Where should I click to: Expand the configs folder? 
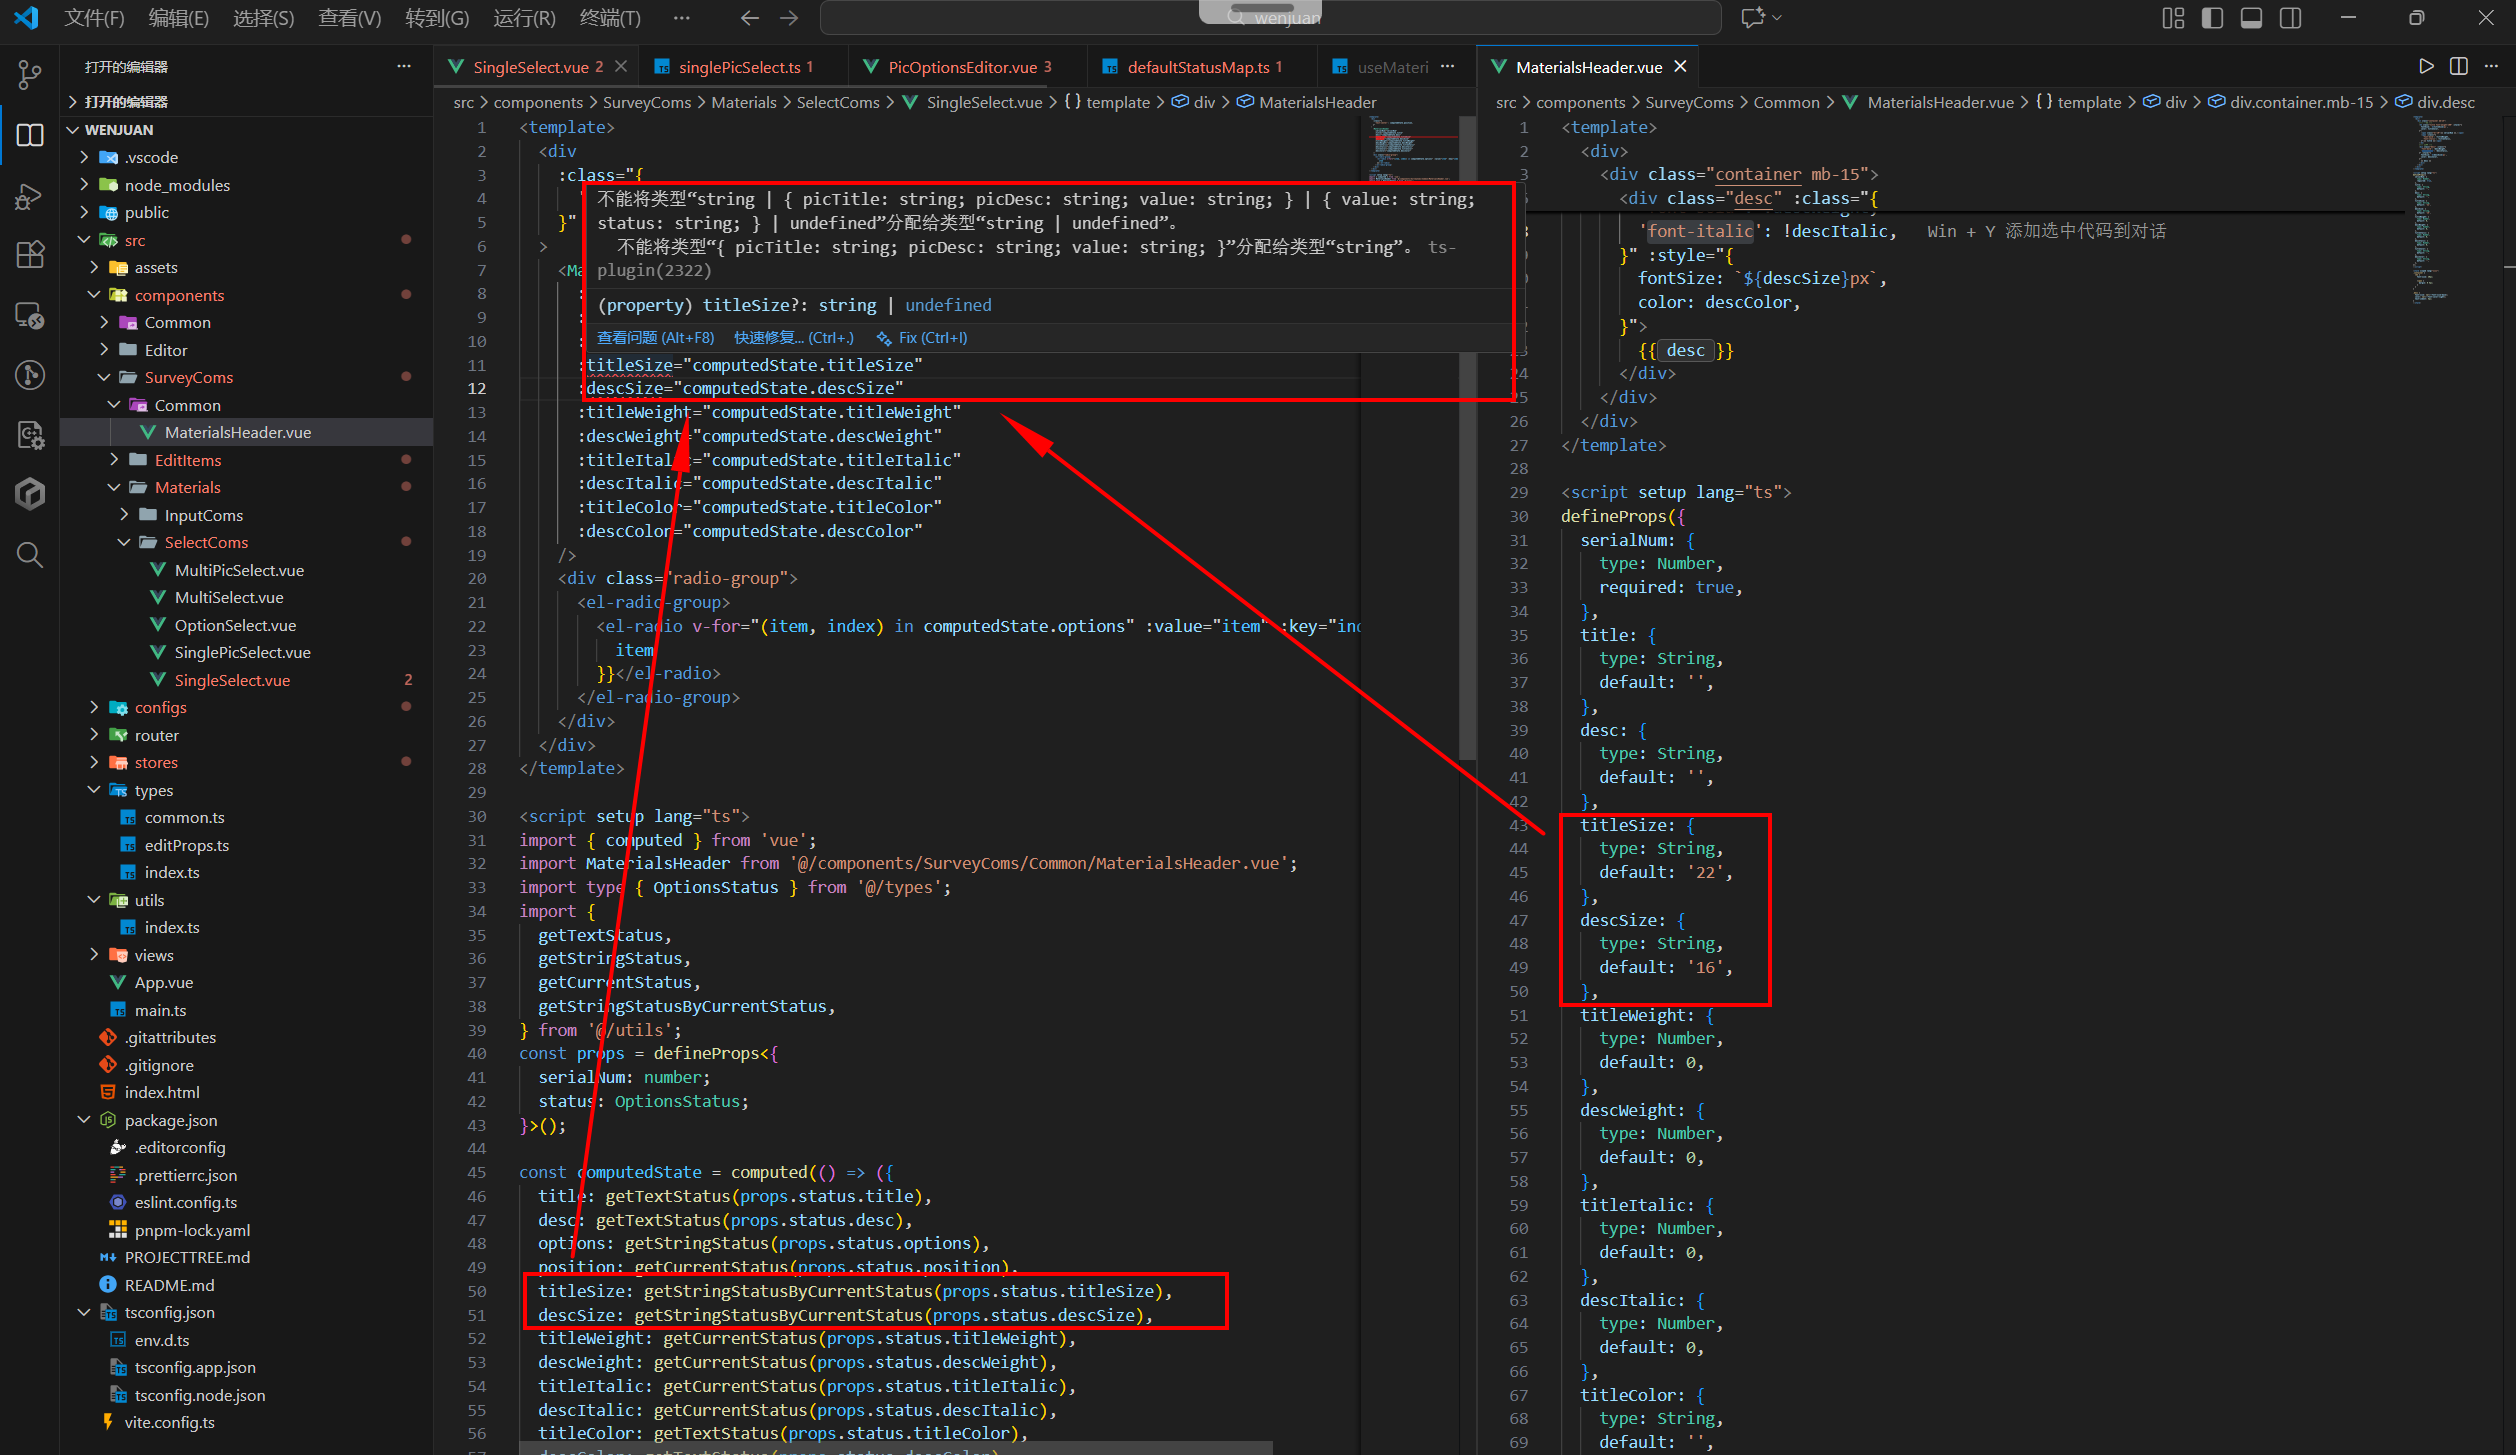click(x=160, y=707)
